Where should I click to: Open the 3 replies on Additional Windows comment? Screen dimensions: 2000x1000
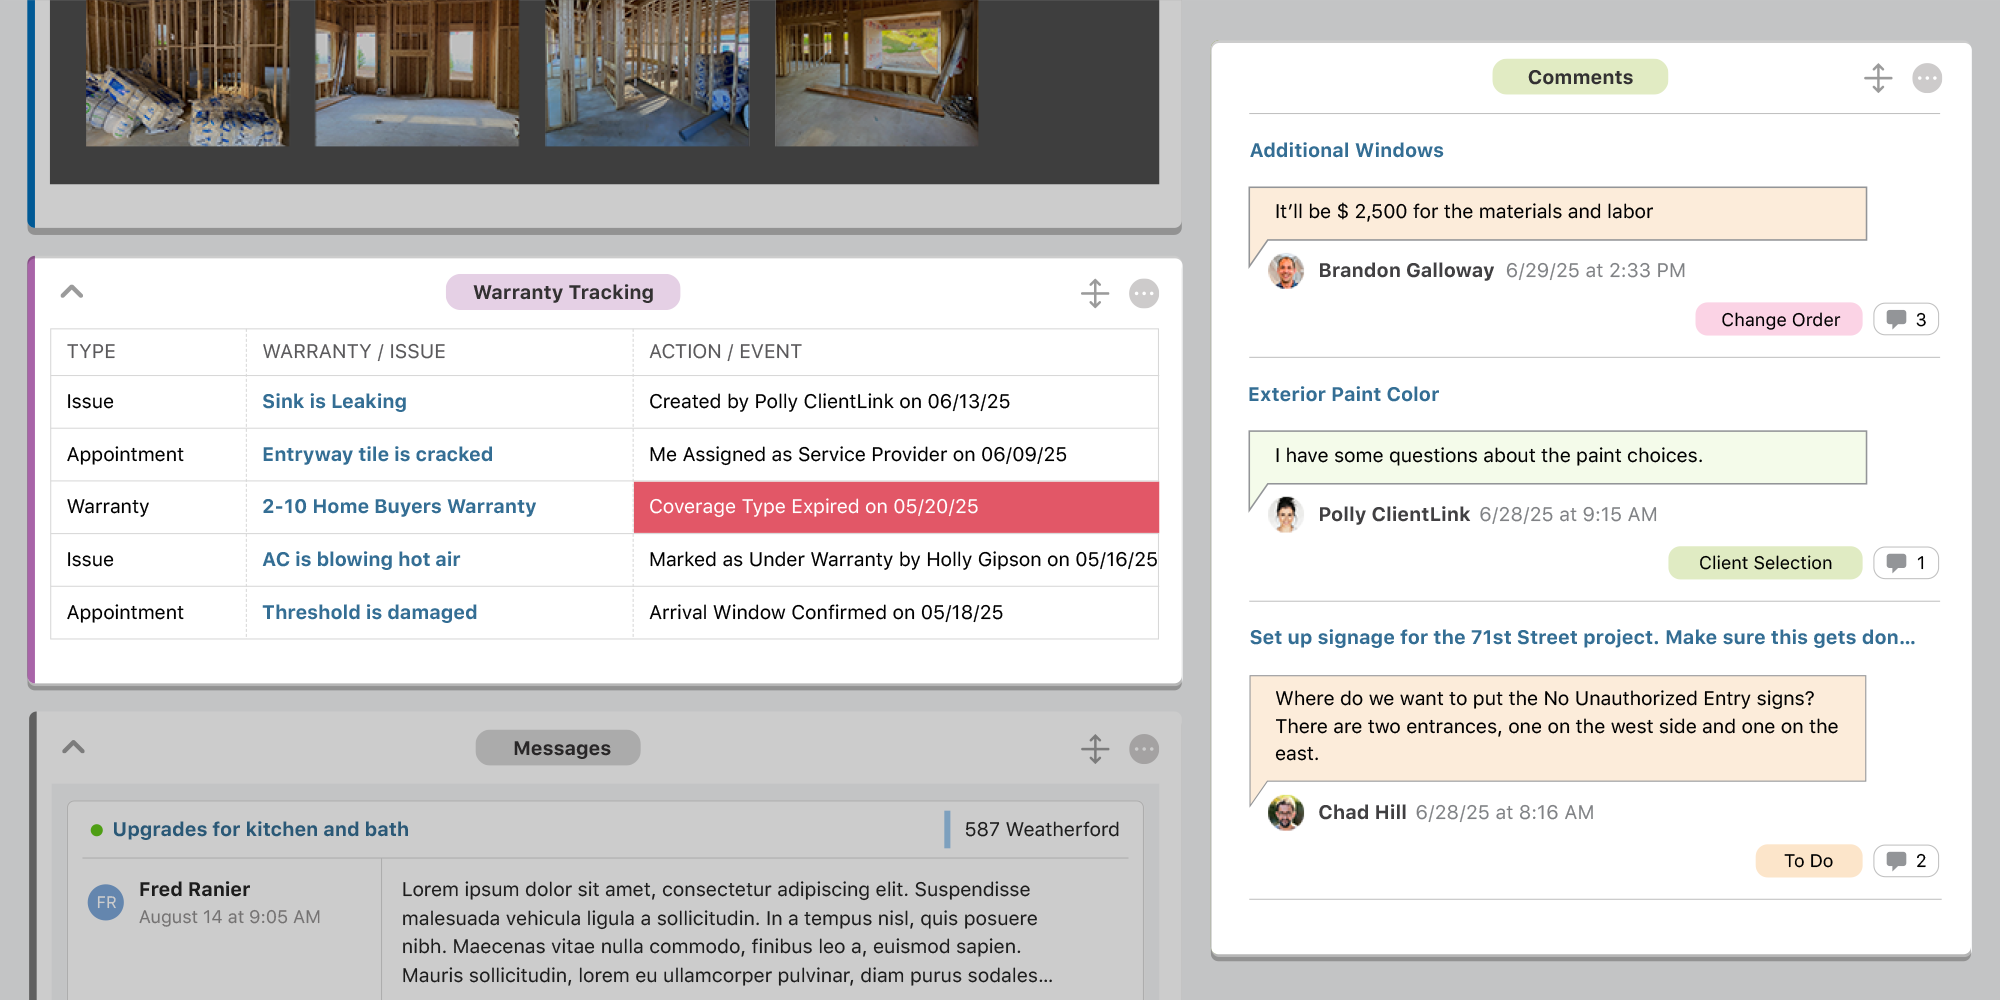(1906, 320)
